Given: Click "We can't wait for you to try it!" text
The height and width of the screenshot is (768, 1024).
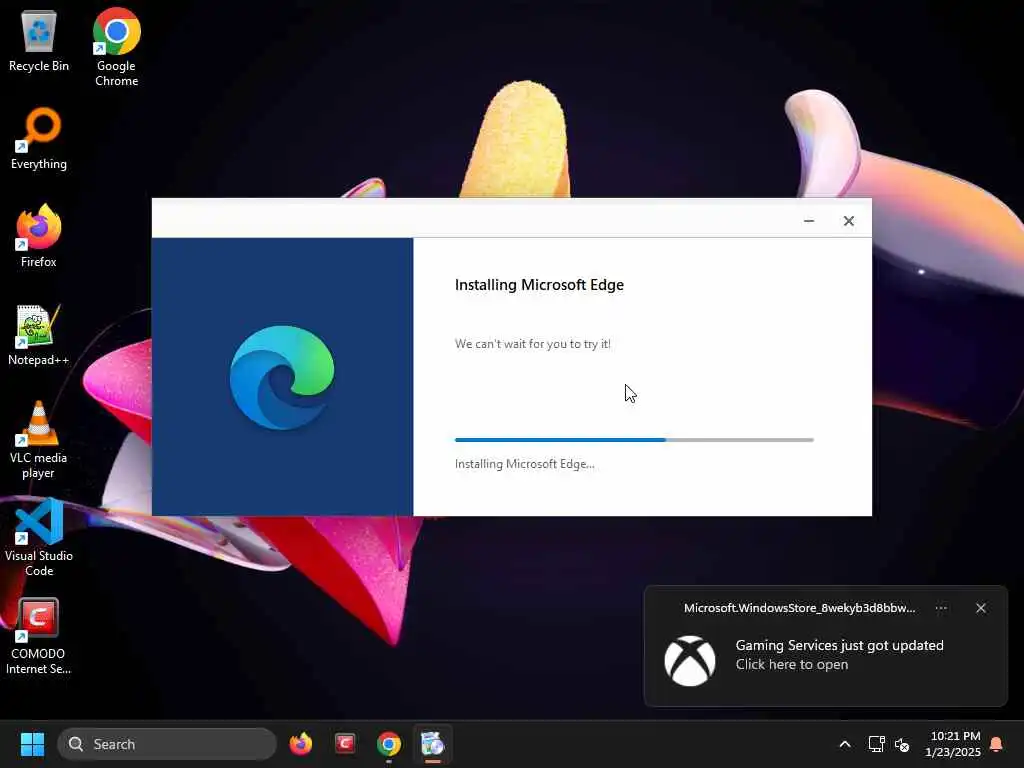Looking at the screenshot, I should pyautogui.click(x=533, y=344).
